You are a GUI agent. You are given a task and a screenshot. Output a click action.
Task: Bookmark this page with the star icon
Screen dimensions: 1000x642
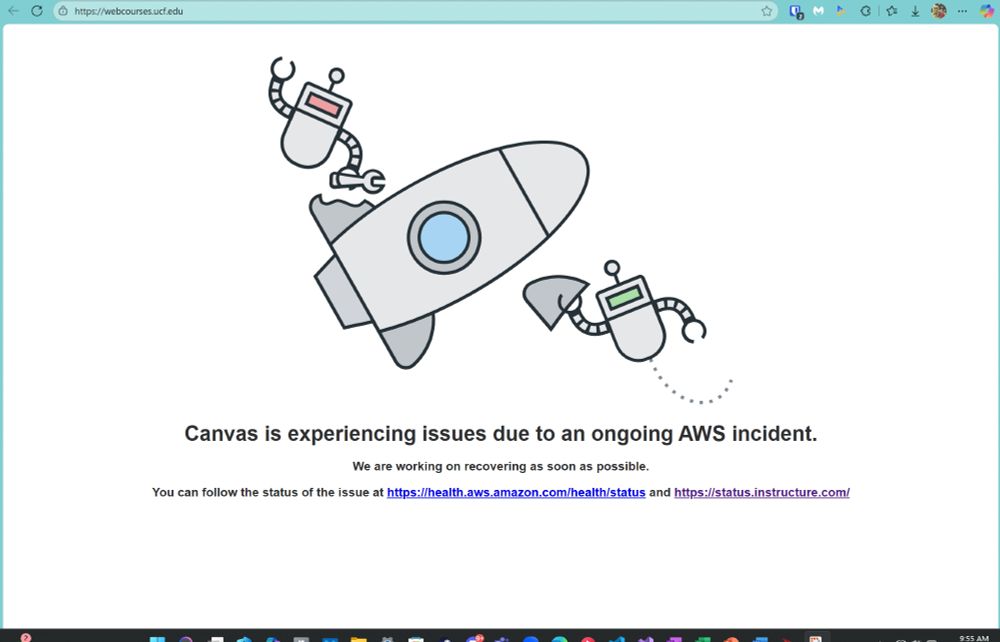(x=767, y=11)
